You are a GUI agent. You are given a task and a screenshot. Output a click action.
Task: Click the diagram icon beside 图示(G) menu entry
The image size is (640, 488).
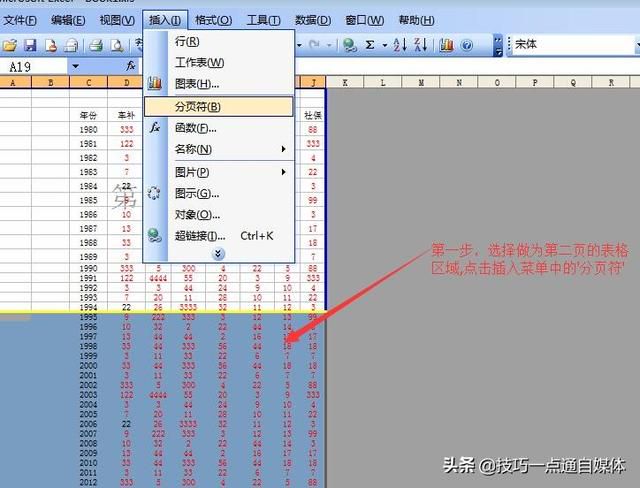pyautogui.click(x=154, y=193)
